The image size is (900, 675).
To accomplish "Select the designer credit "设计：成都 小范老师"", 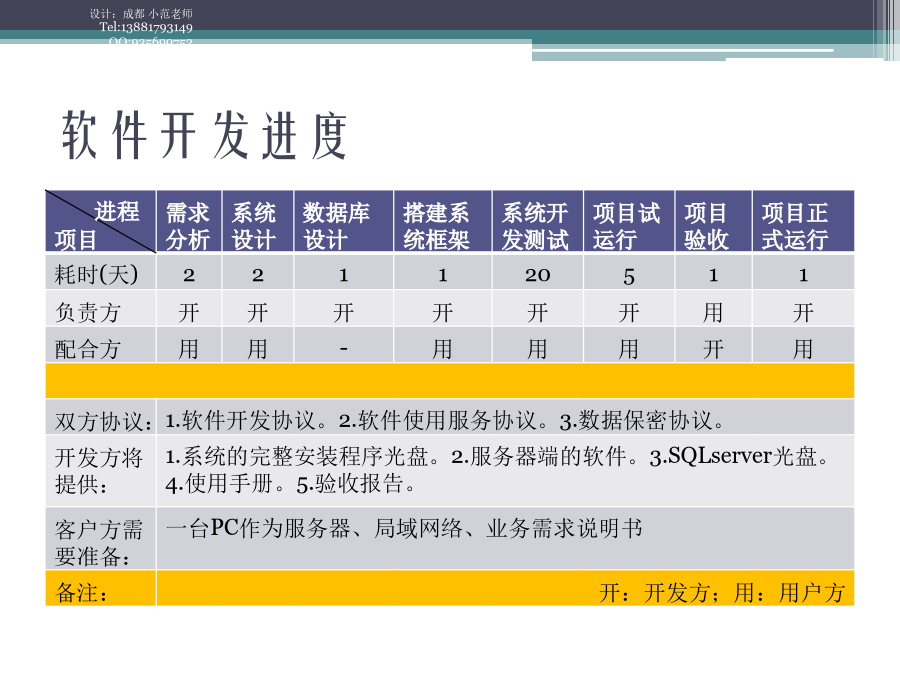I will (x=141, y=14).
